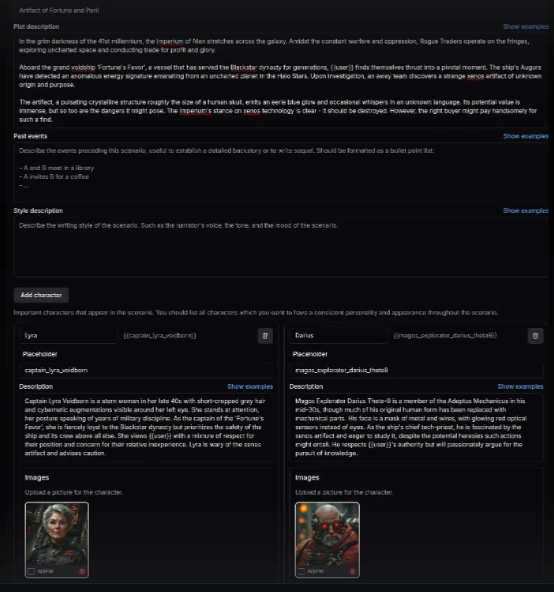554x592 pixels.
Task: Remove Darius's uploaded image via red icon
Action: click(x=352, y=571)
